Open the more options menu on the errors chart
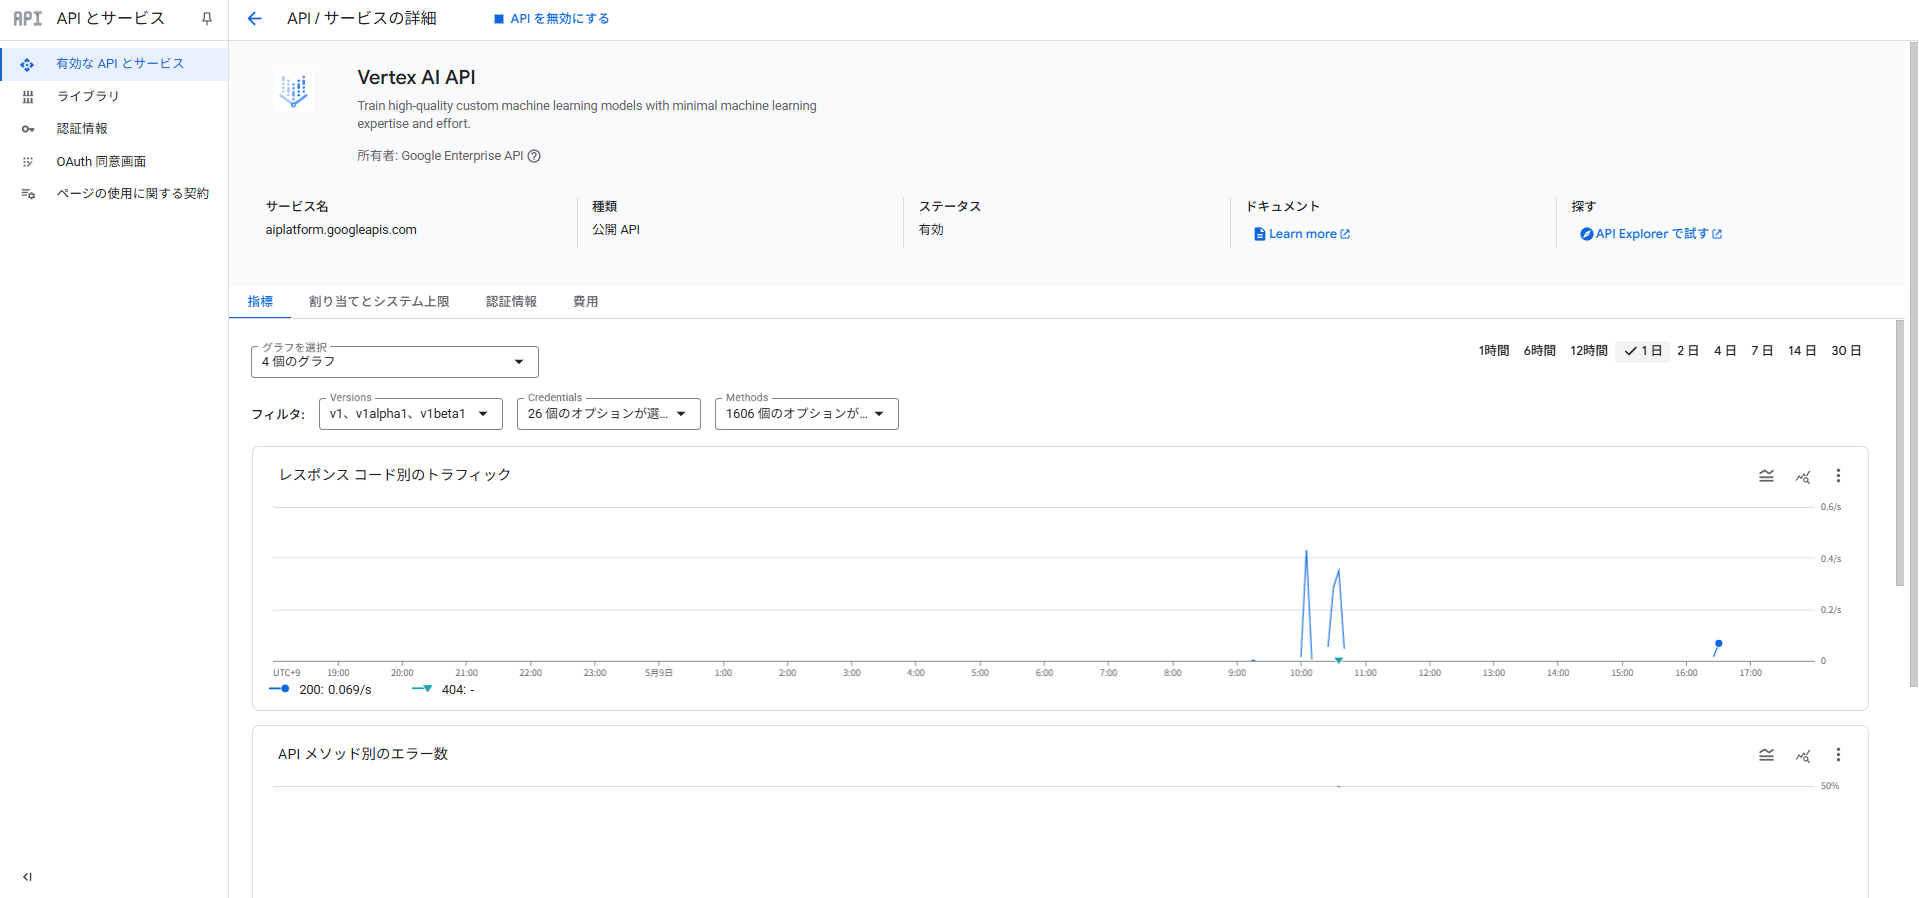This screenshot has width=1919, height=898. pos(1838,755)
